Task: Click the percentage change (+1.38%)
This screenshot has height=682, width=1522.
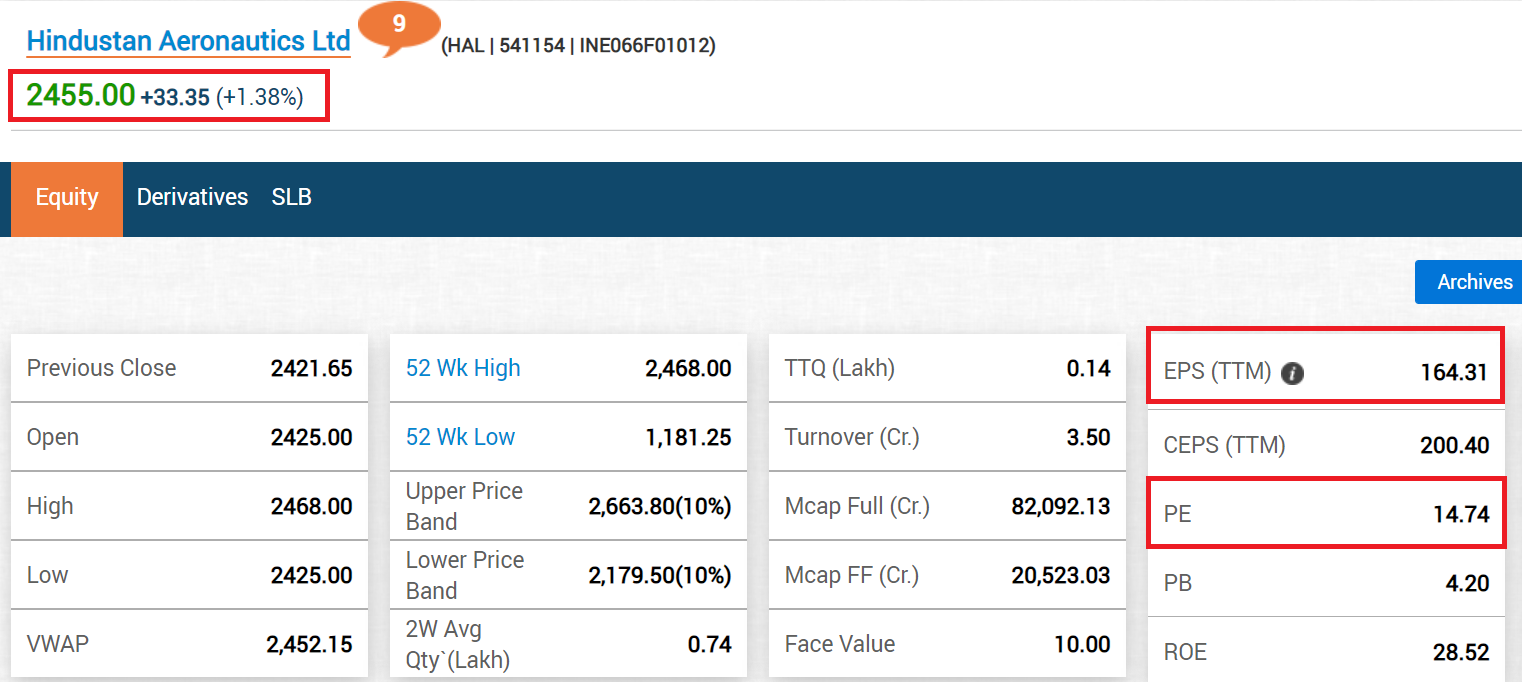Action: (259, 97)
